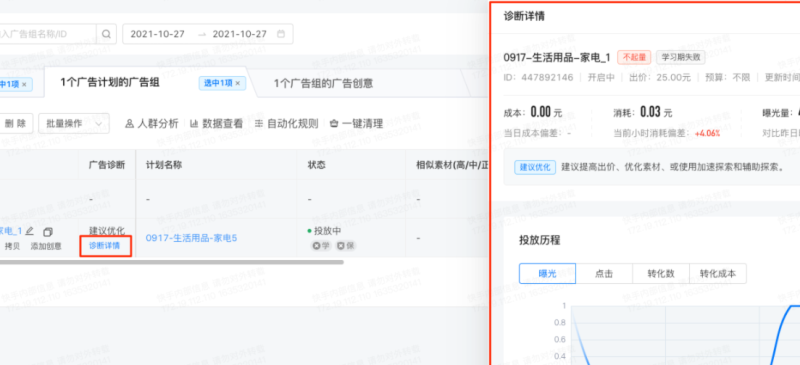
Task: Click the 不起量 status tag
Action: [634, 57]
